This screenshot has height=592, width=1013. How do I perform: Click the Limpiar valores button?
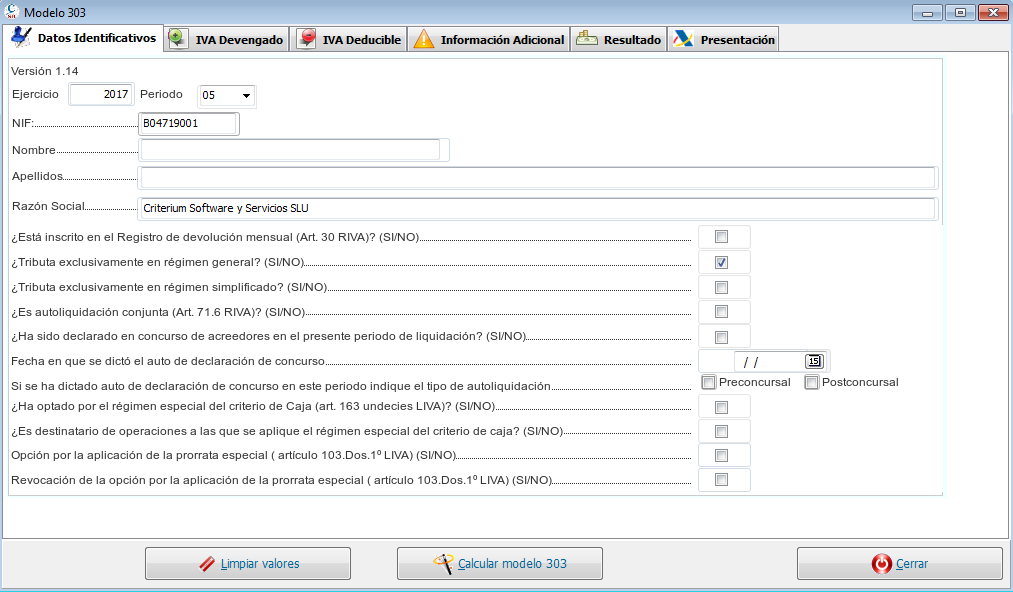point(248,564)
